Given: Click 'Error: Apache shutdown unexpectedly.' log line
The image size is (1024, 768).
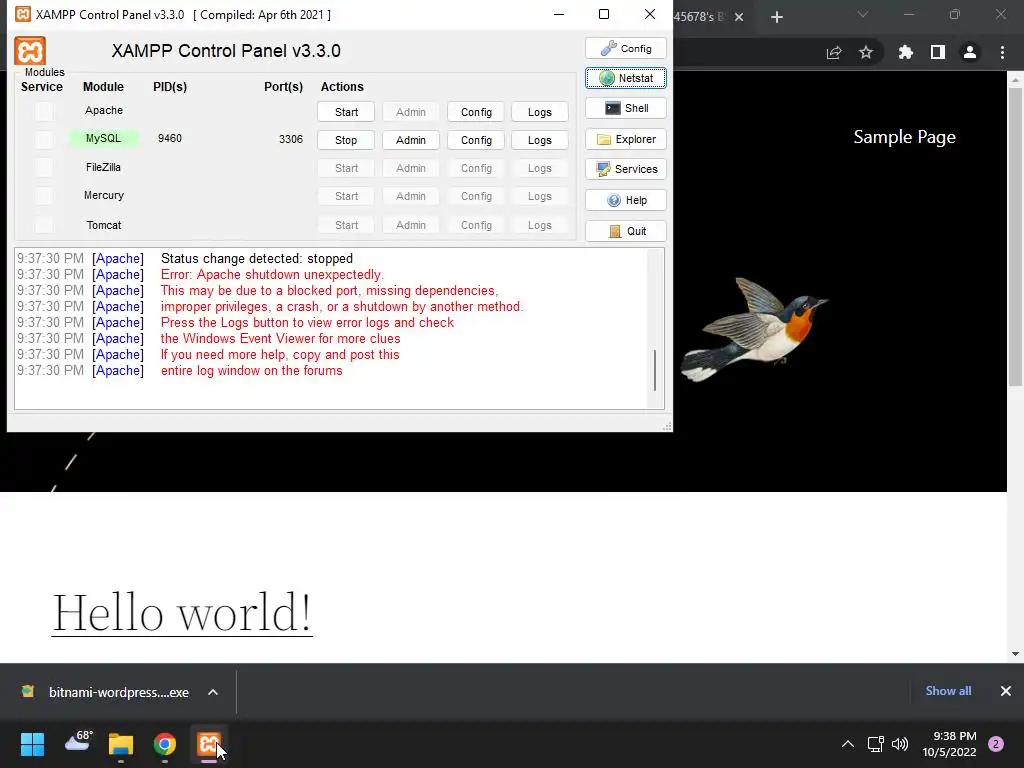Looking at the screenshot, I should [x=272, y=274].
